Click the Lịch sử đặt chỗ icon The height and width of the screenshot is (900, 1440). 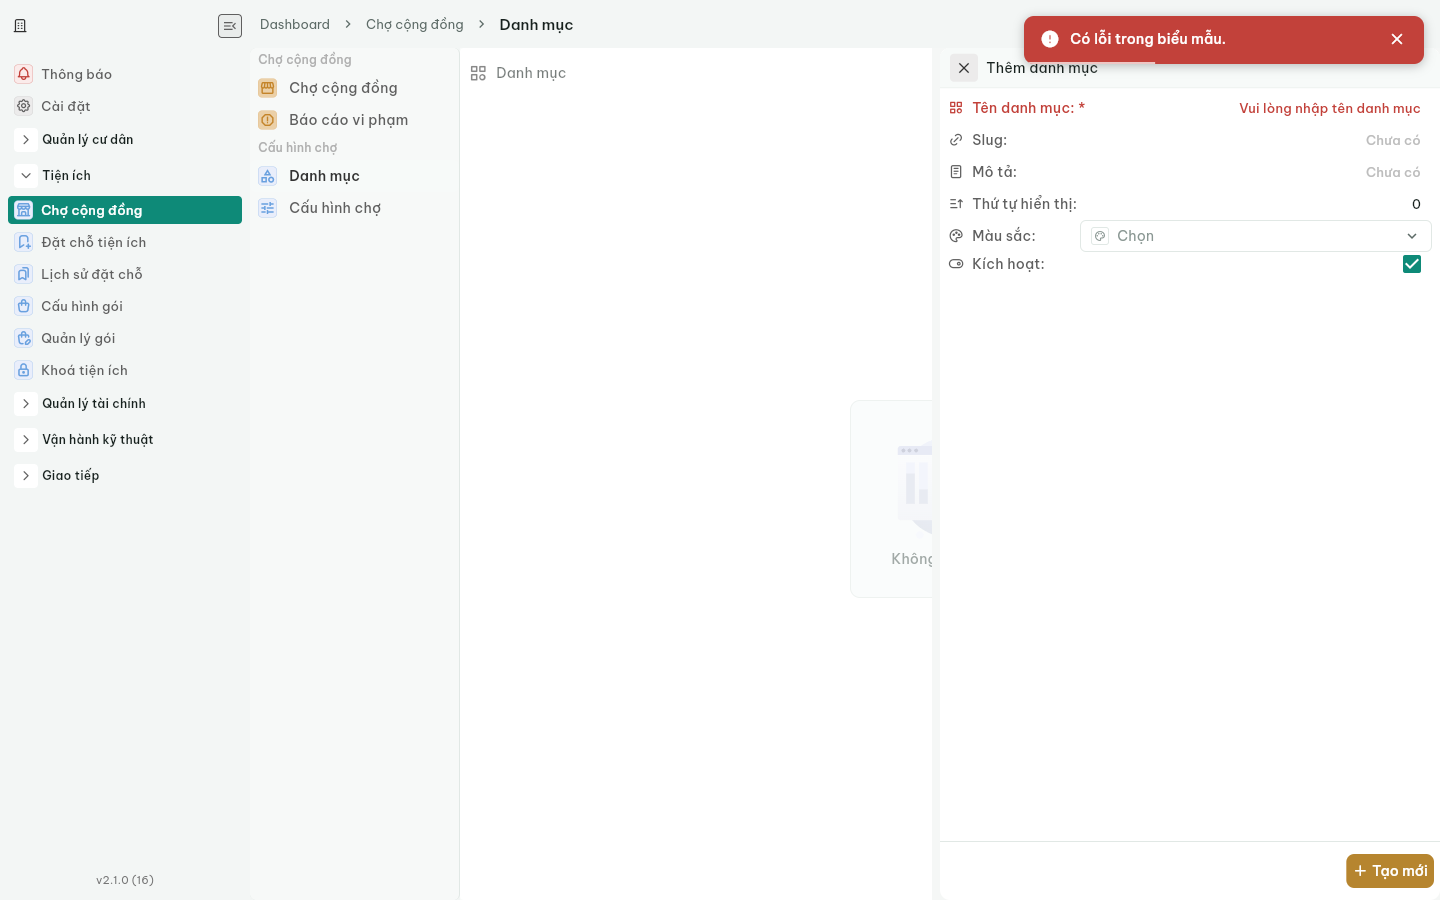[24, 274]
